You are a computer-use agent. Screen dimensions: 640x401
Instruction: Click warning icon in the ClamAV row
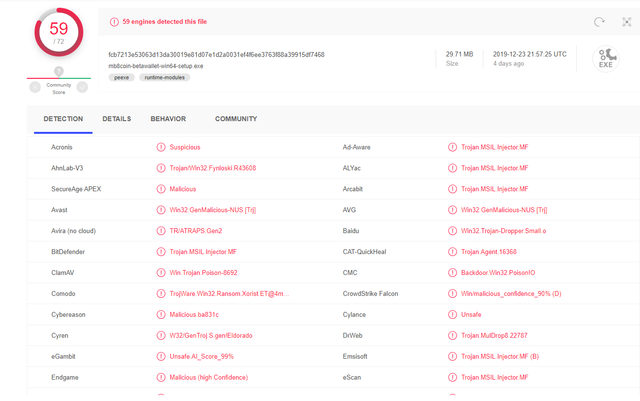click(161, 273)
